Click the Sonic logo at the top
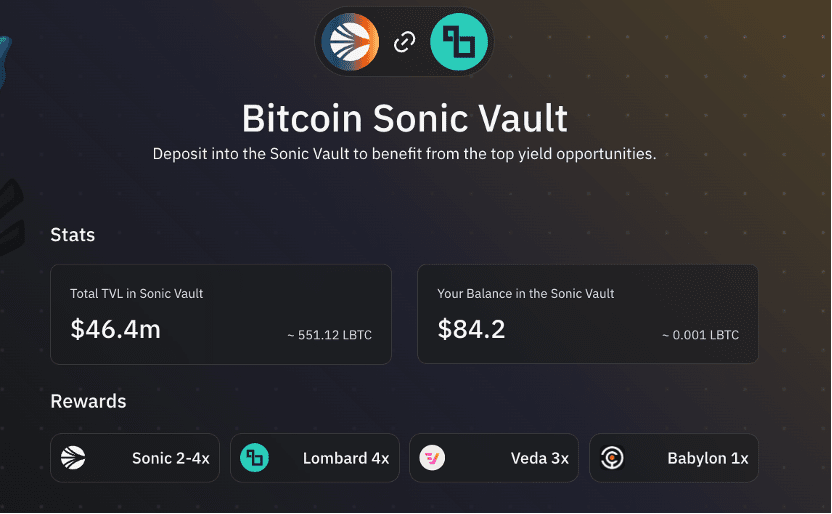 (x=350, y=42)
